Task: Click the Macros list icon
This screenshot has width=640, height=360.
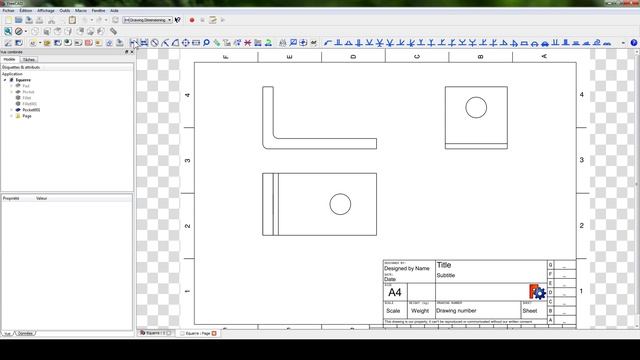Action: point(213,20)
